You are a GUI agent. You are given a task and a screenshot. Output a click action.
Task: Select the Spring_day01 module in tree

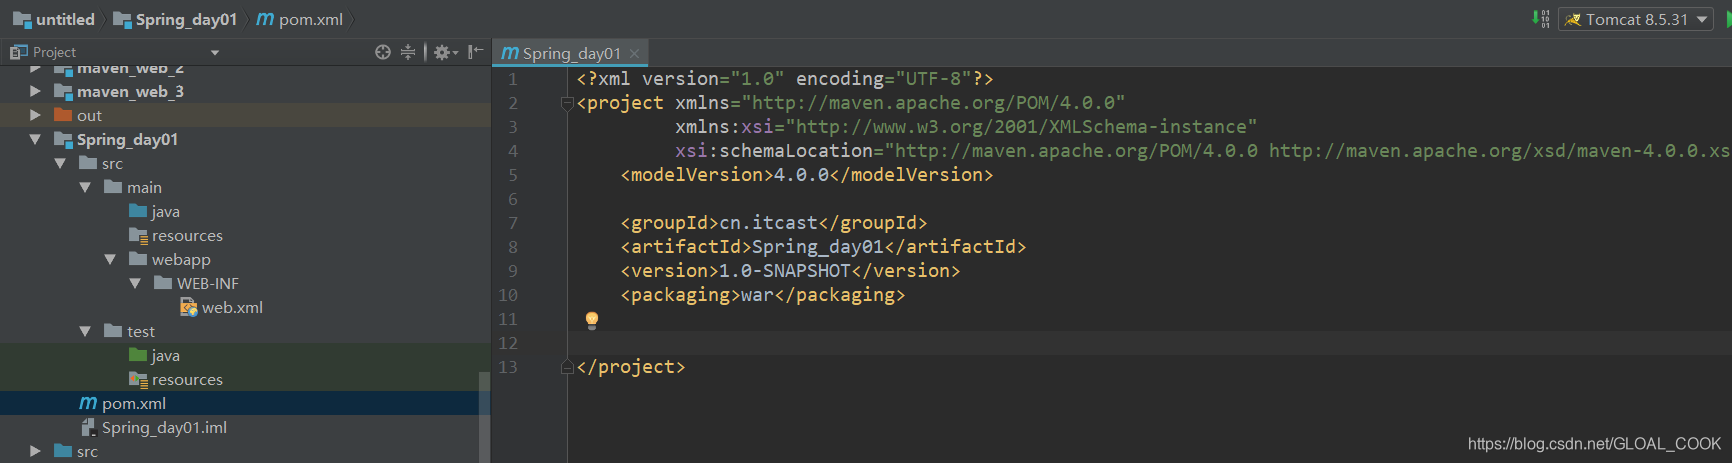pyautogui.click(x=245, y=139)
